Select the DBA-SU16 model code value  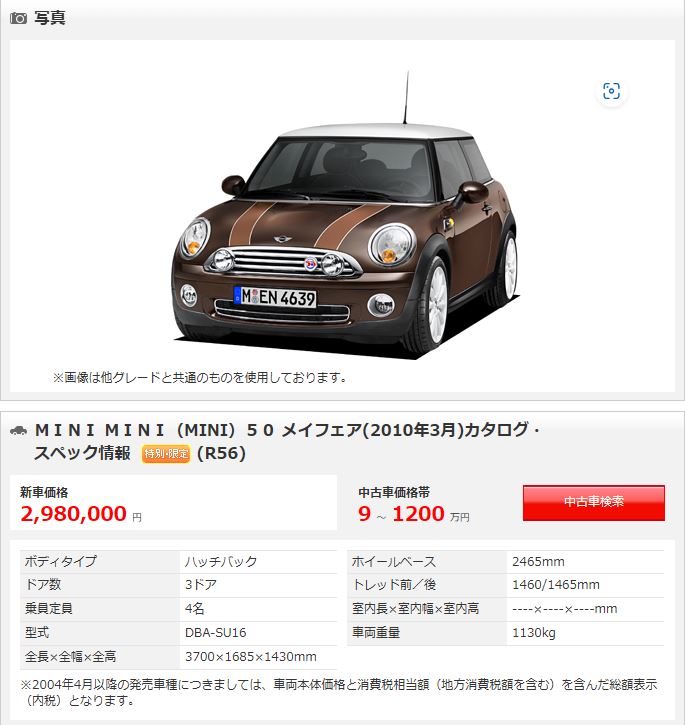[x=216, y=632]
